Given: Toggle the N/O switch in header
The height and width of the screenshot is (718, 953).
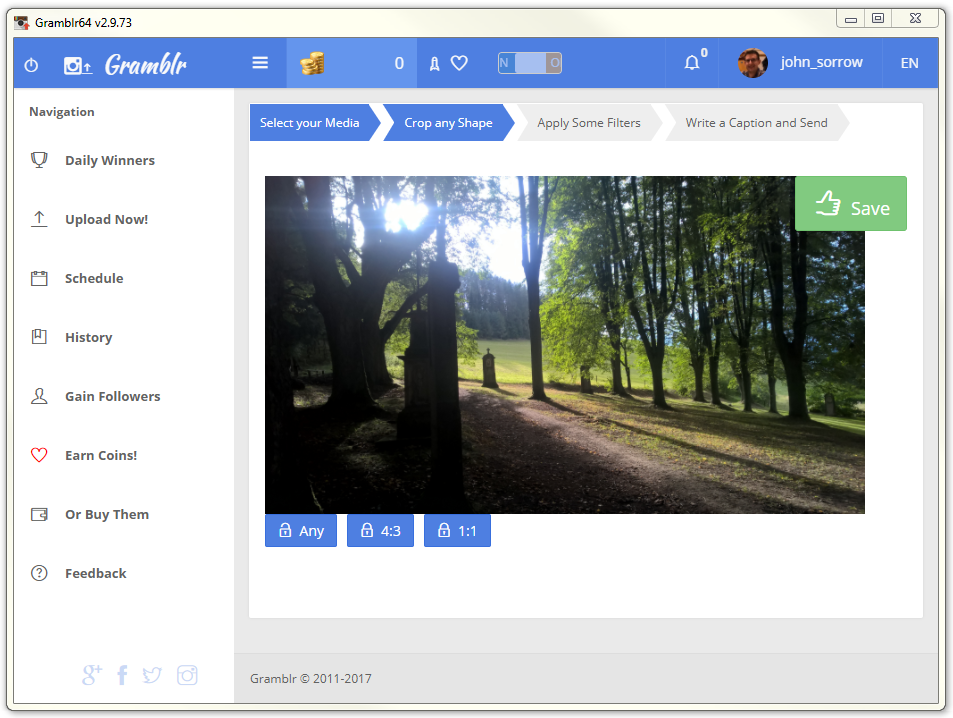Looking at the screenshot, I should coord(529,63).
